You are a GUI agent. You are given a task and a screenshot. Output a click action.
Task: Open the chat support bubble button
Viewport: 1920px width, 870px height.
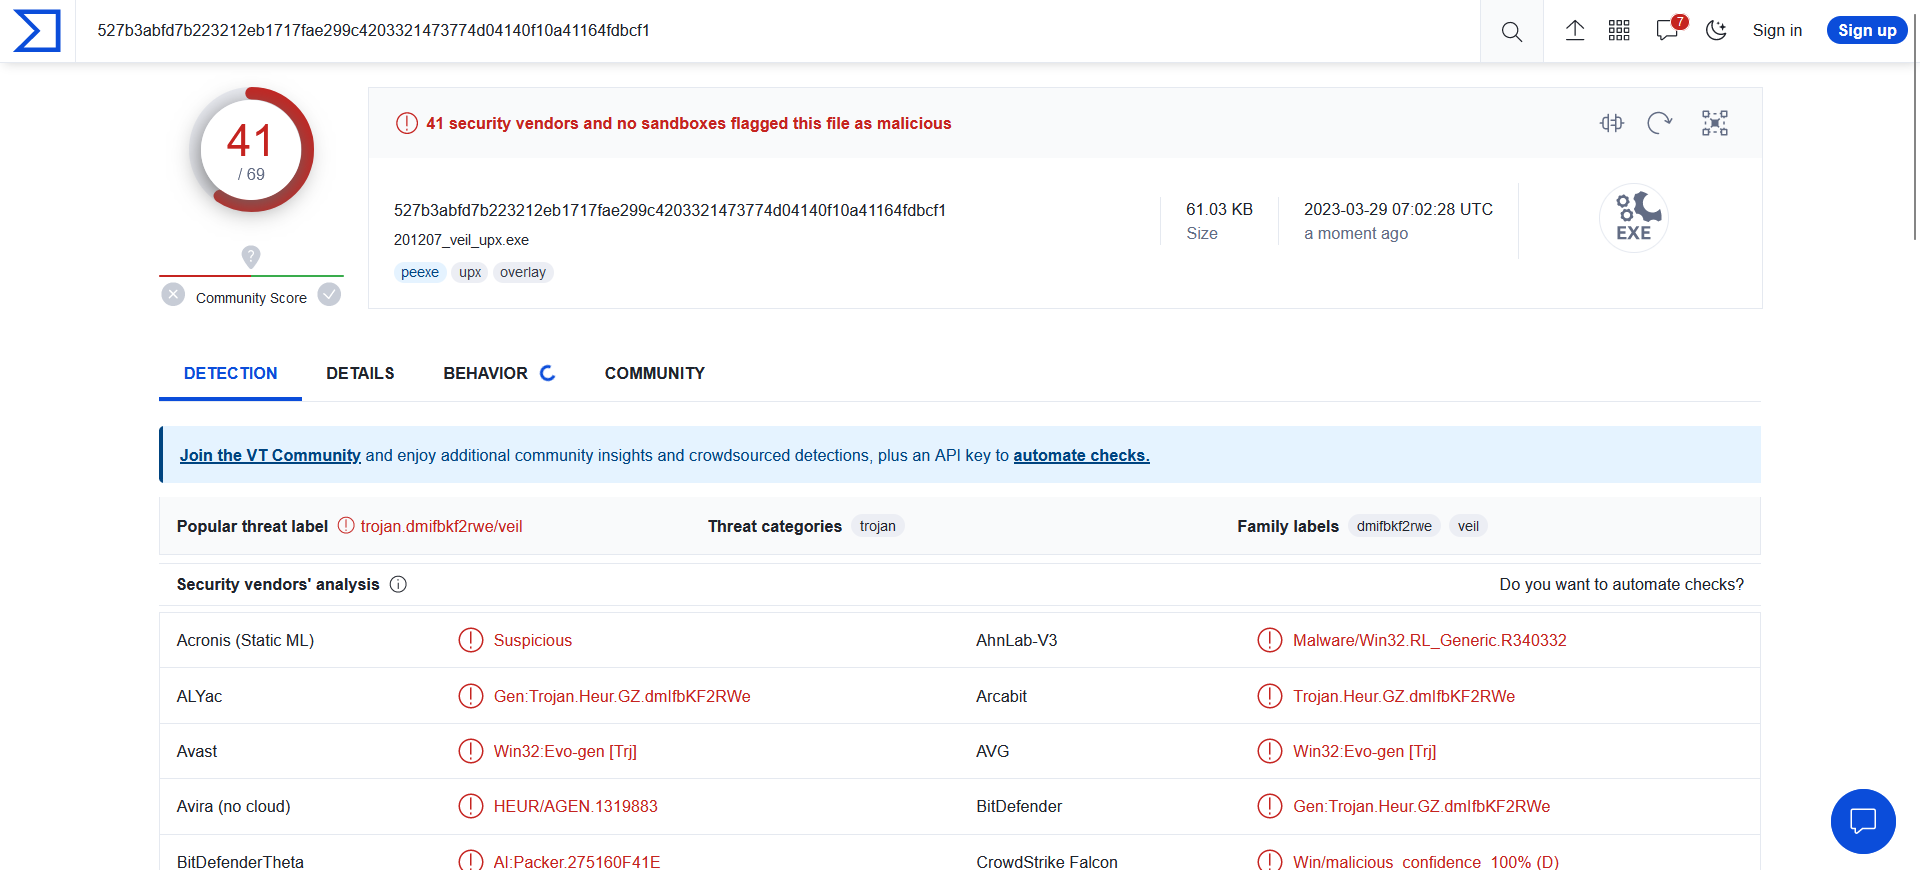click(x=1863, y=822)
